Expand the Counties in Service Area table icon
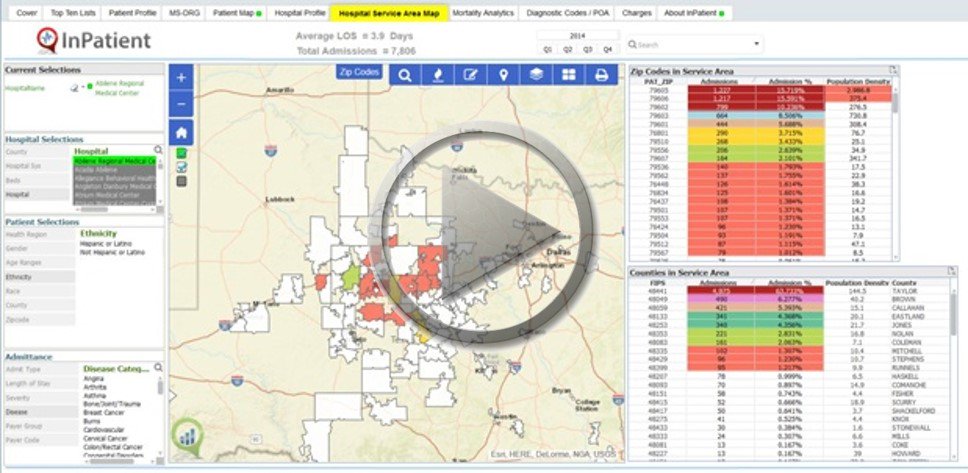The width and height of the screenshot is (968, 473). point(951,271)
